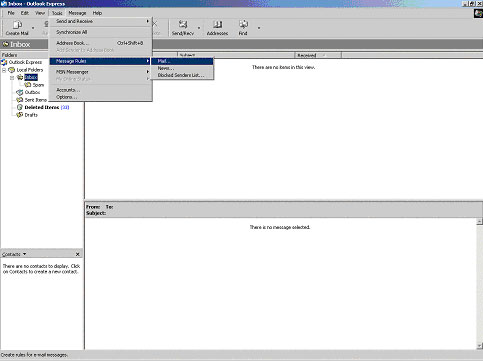Viewport: 483px width, 361px height.
Task: Sort by the Received column header
Action: point(318,55)
